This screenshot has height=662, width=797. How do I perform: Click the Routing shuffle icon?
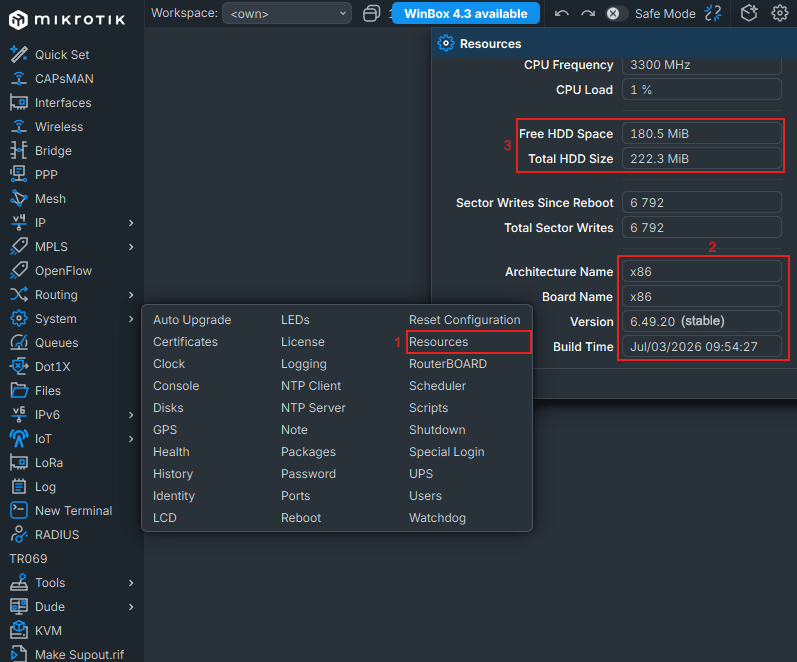(19, 294)
